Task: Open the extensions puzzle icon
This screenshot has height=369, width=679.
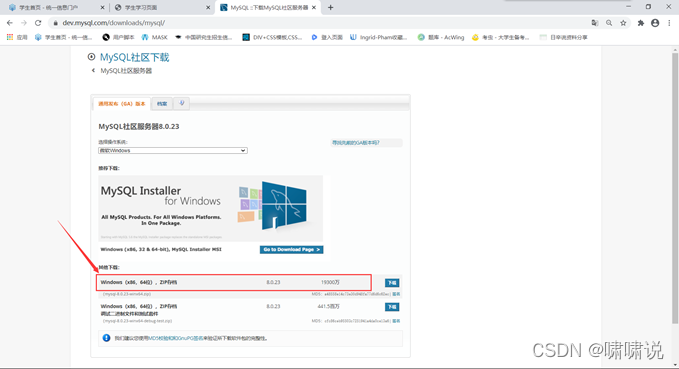Action: pos(641,23)
